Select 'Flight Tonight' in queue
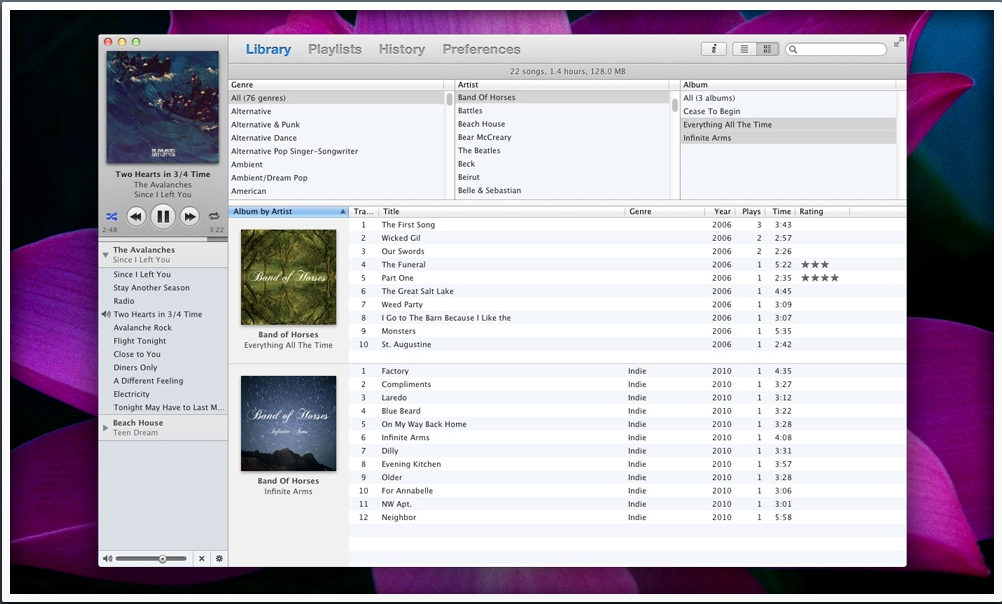Screen dimensions: 1002x604 tap(163, 341)
